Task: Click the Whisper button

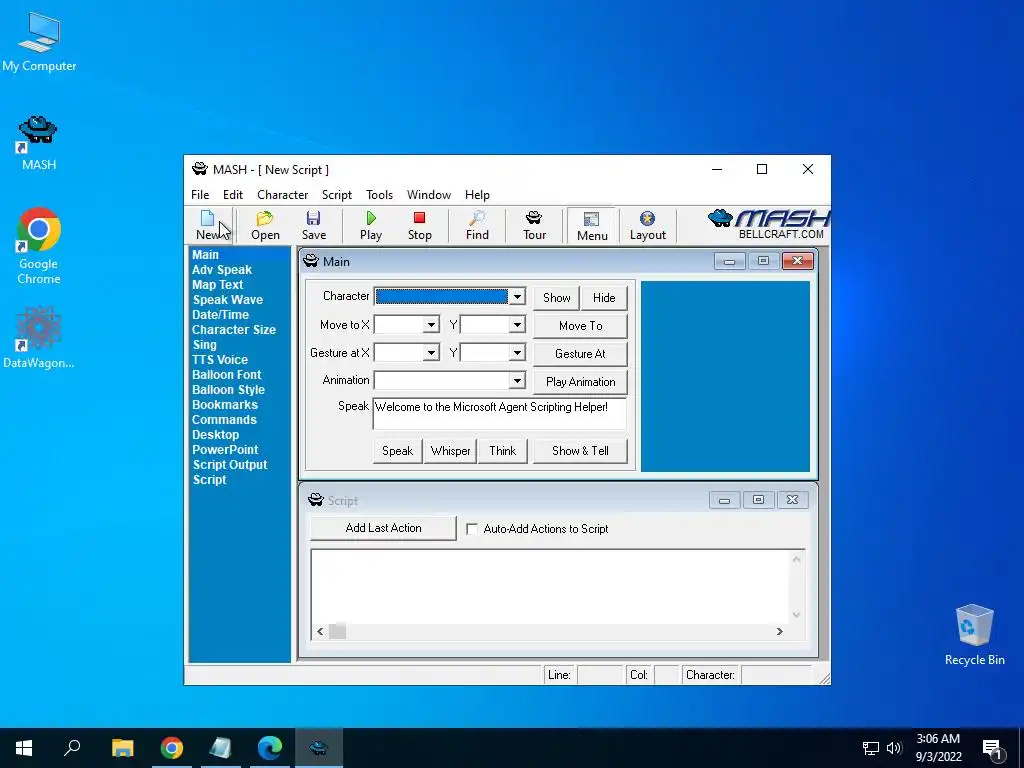Action: pos(450,451)
